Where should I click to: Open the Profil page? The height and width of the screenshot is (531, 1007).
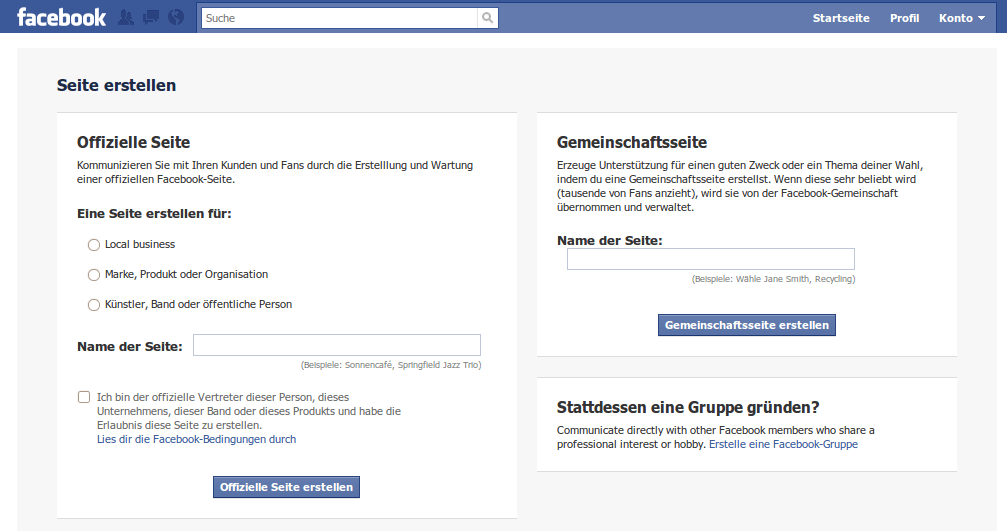(904, 18)
